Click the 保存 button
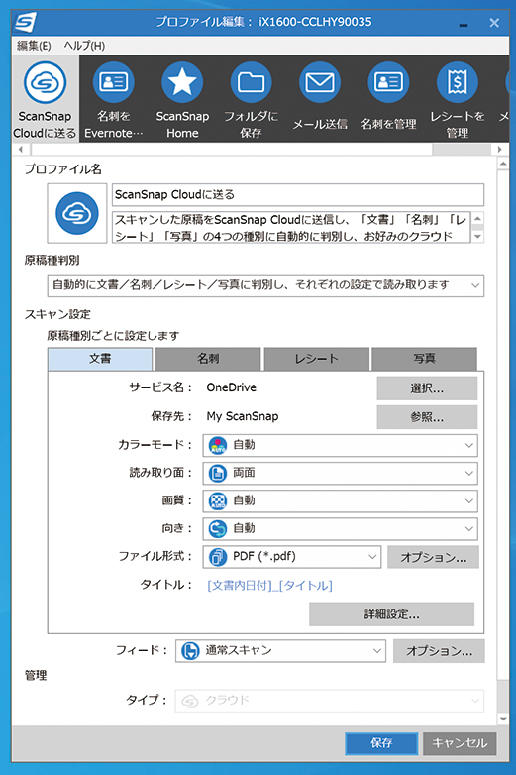Screen dimensions: 516x775 pyautogui.click(x=382, y=743)
